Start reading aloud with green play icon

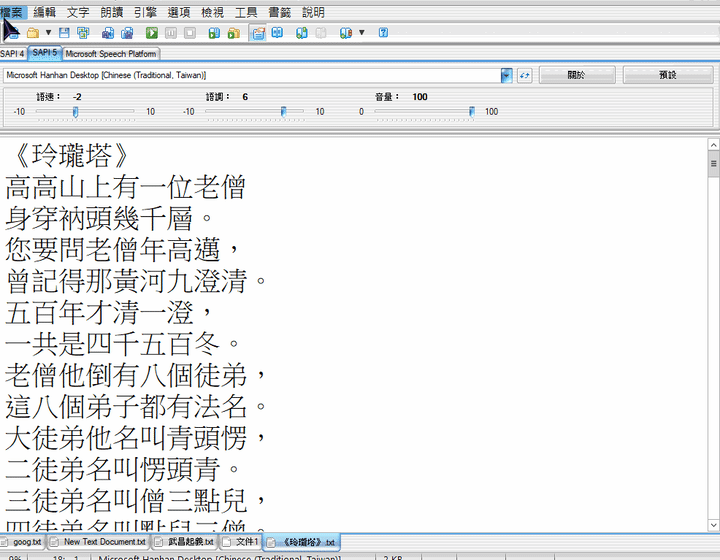click(152, 33)
